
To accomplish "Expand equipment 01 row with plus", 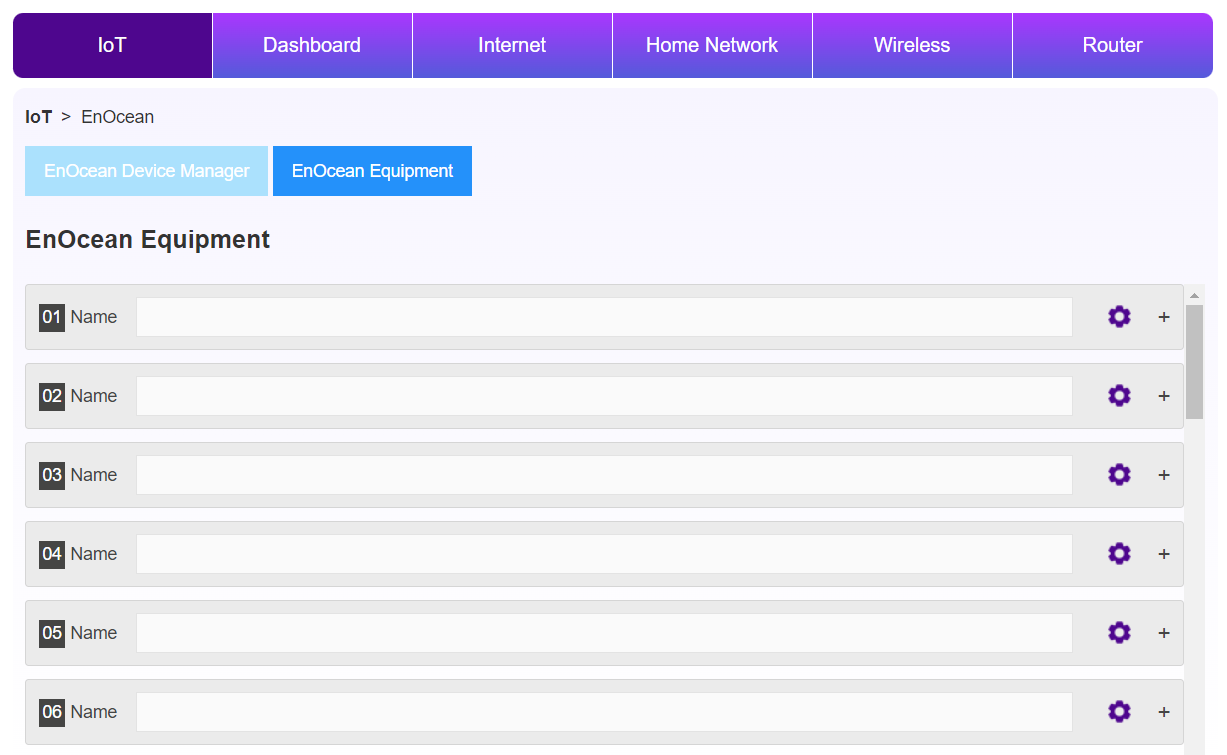I will click(1164, 317).
